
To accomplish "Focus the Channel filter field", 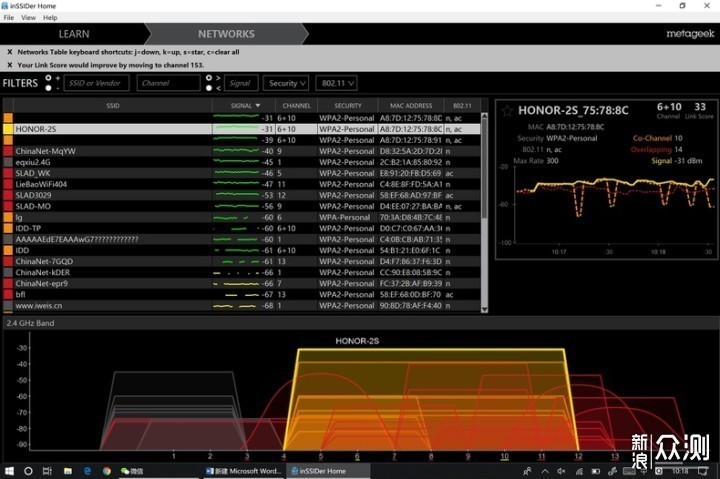I will (169, 83).
